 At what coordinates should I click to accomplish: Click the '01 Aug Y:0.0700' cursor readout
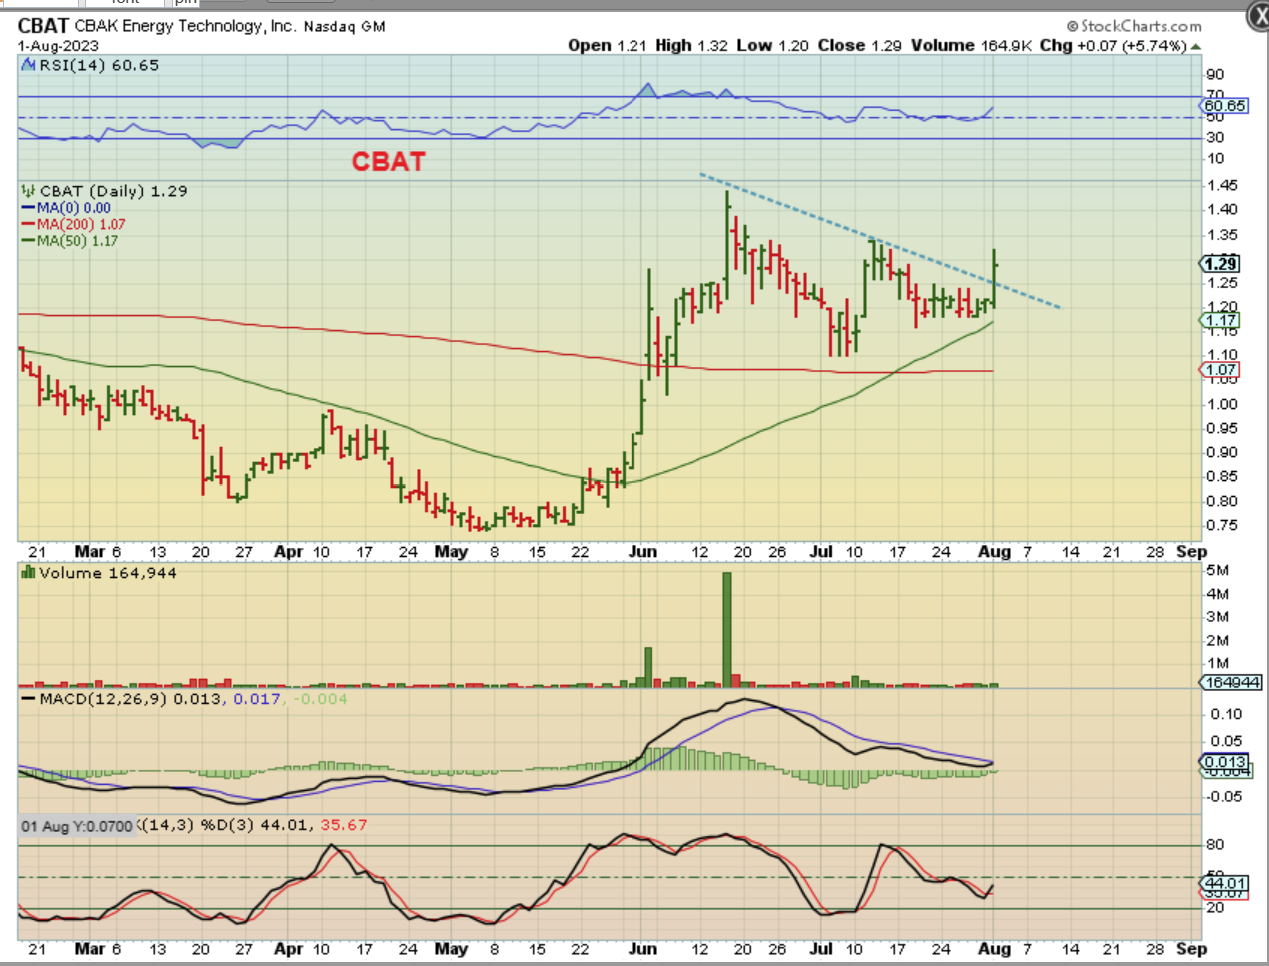(77, 826)
